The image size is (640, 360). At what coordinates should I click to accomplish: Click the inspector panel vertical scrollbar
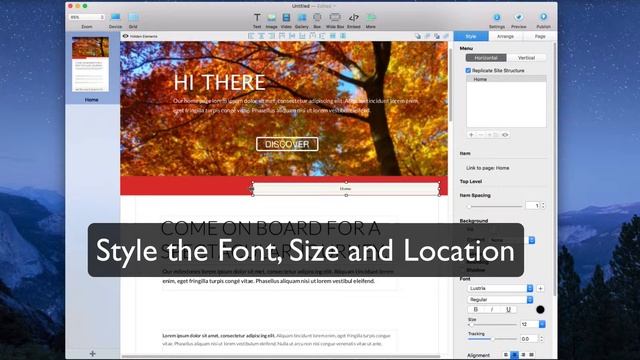pyautogui.click(x=555, y=169)
